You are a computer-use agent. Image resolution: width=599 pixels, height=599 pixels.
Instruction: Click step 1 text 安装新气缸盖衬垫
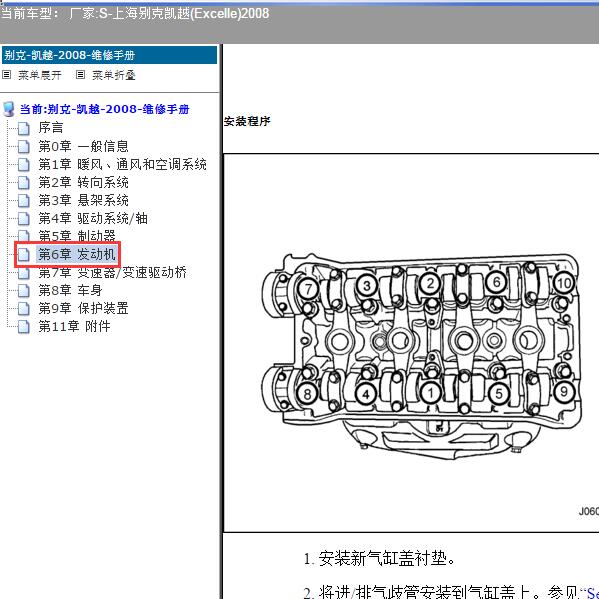[x=387, y=559]
